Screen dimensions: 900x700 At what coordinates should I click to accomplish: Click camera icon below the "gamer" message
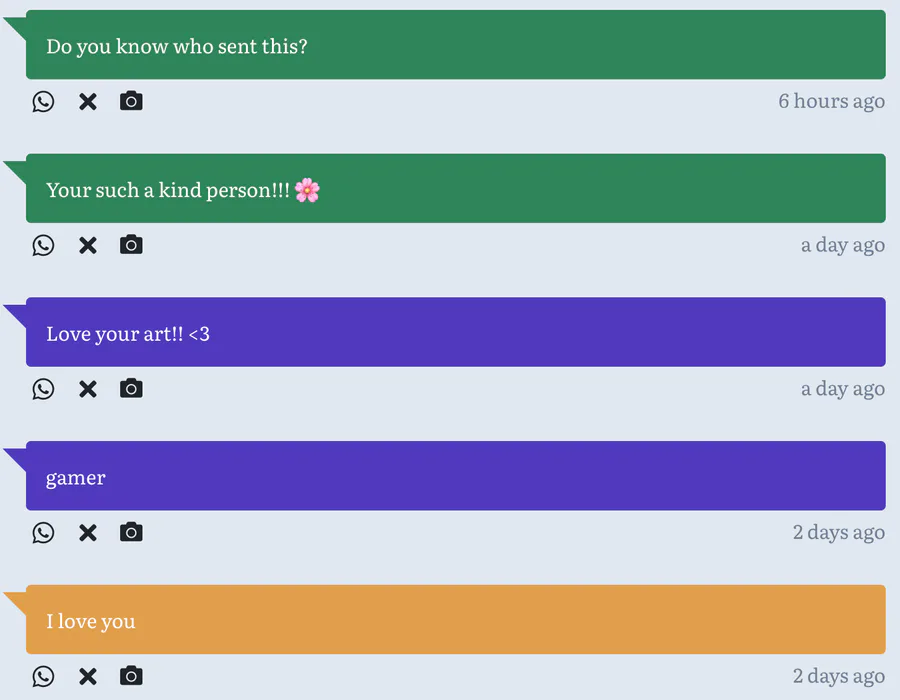(131, 532)
